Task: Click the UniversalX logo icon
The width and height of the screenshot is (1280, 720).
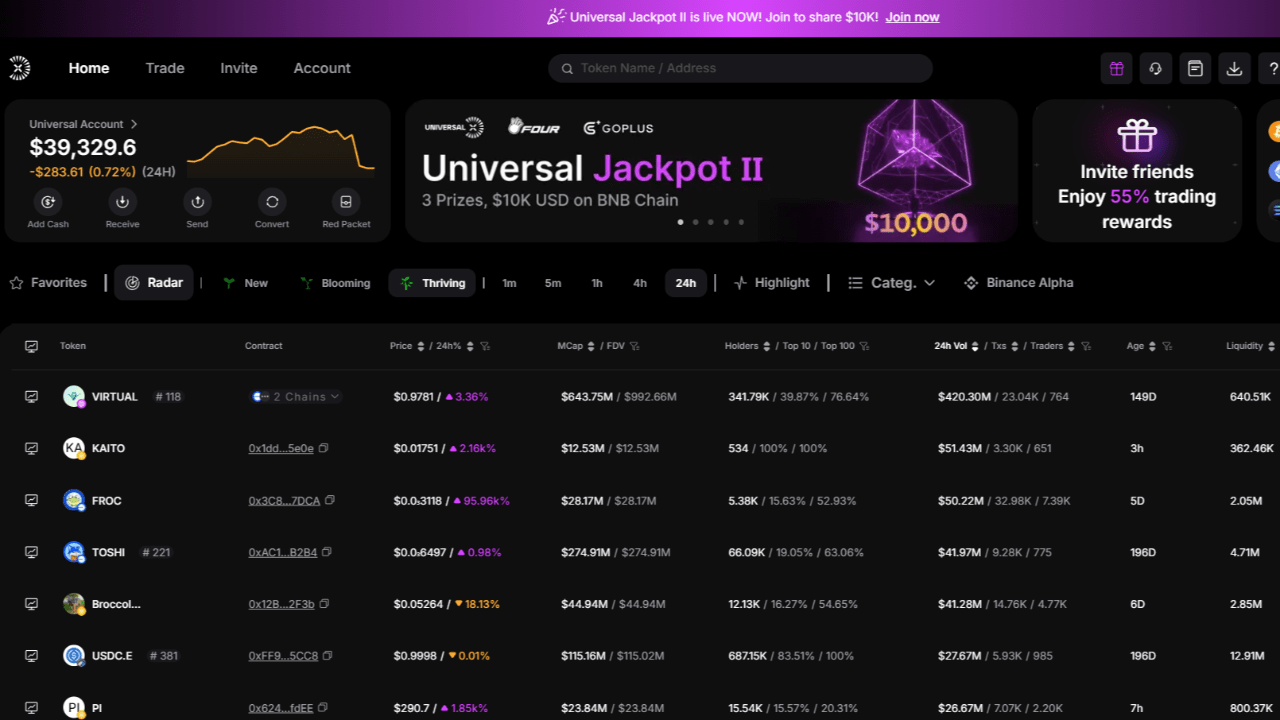Action: click(x=20, y=68)
